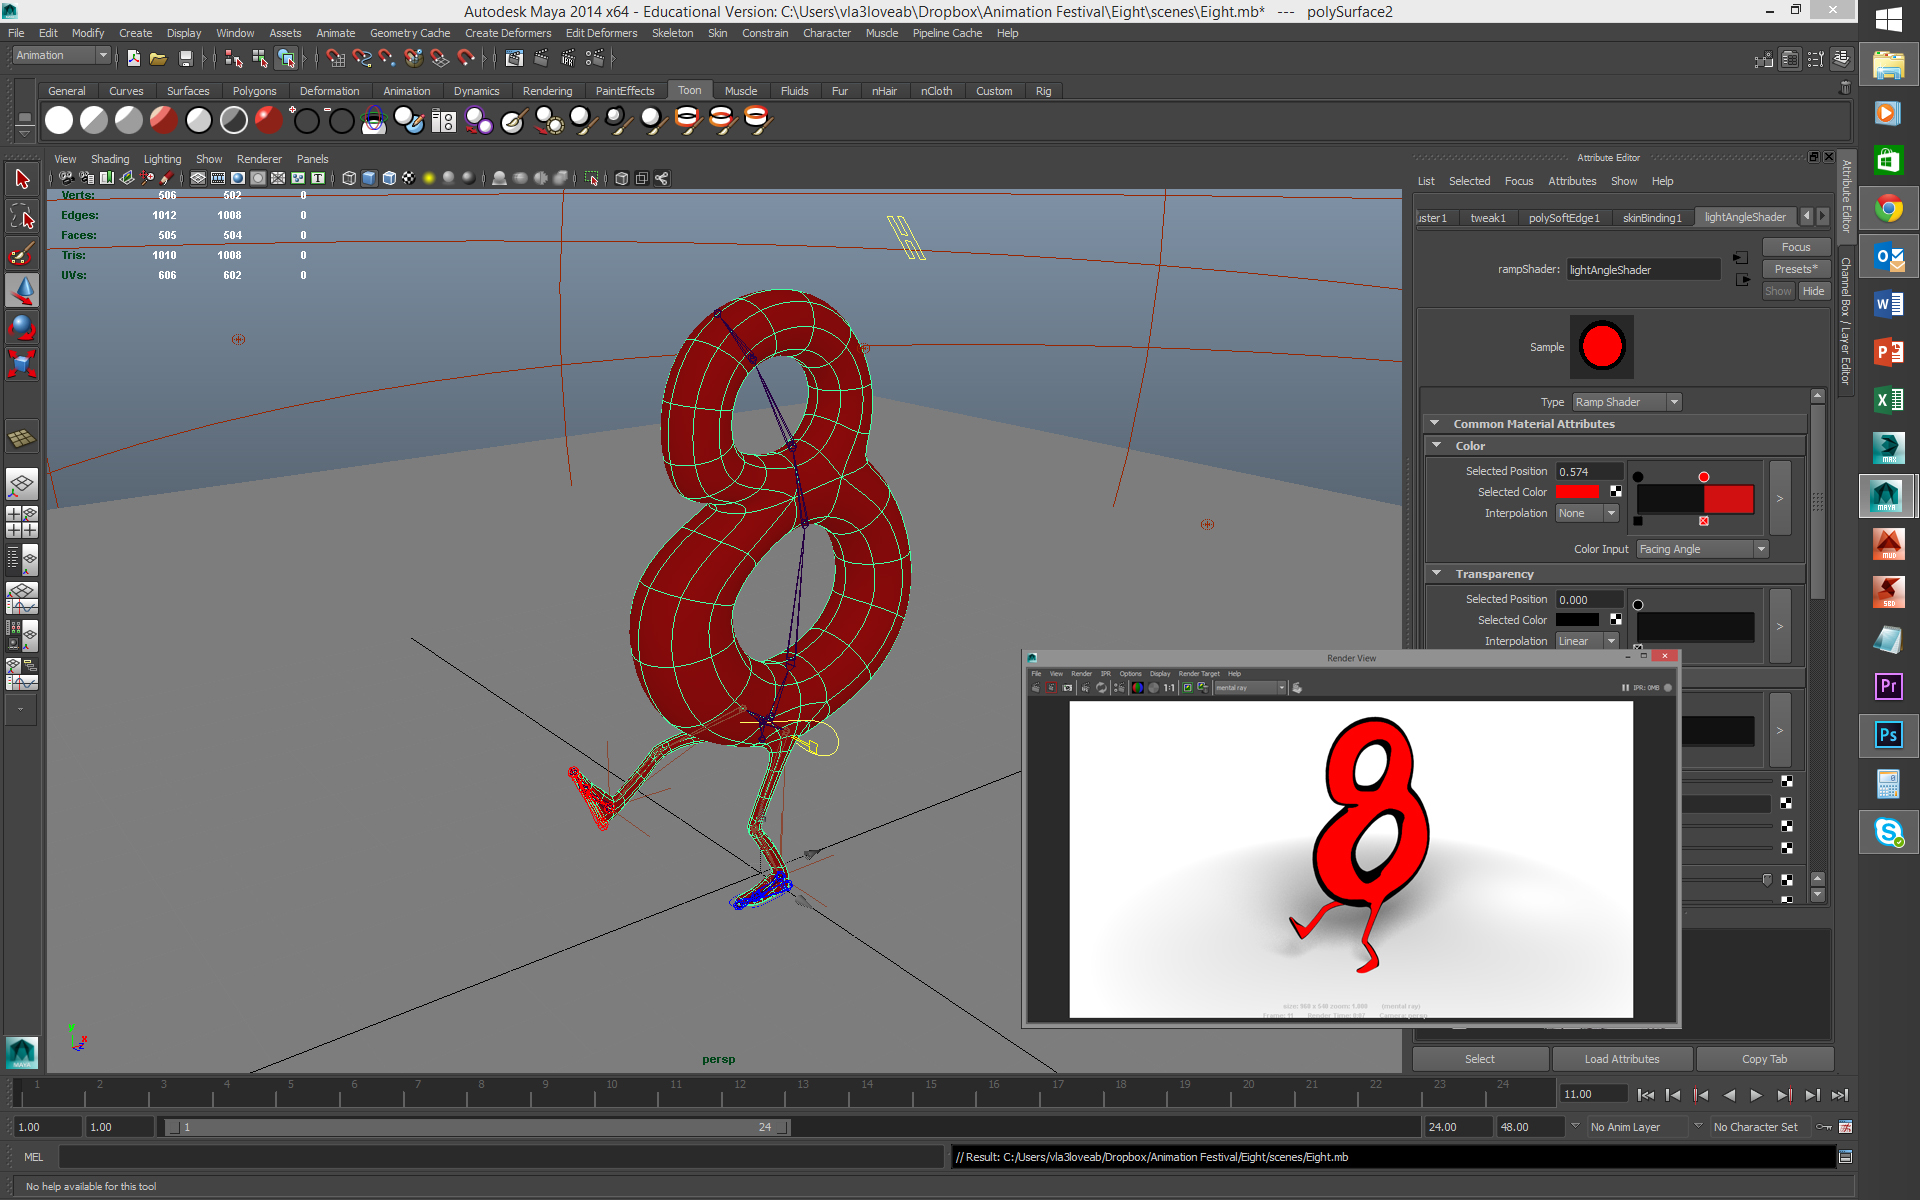This screenshot has width=1920, height=1200.
Task: Click the Open scene folder icon
Action: pyautogui.click(x=158, y=58)
